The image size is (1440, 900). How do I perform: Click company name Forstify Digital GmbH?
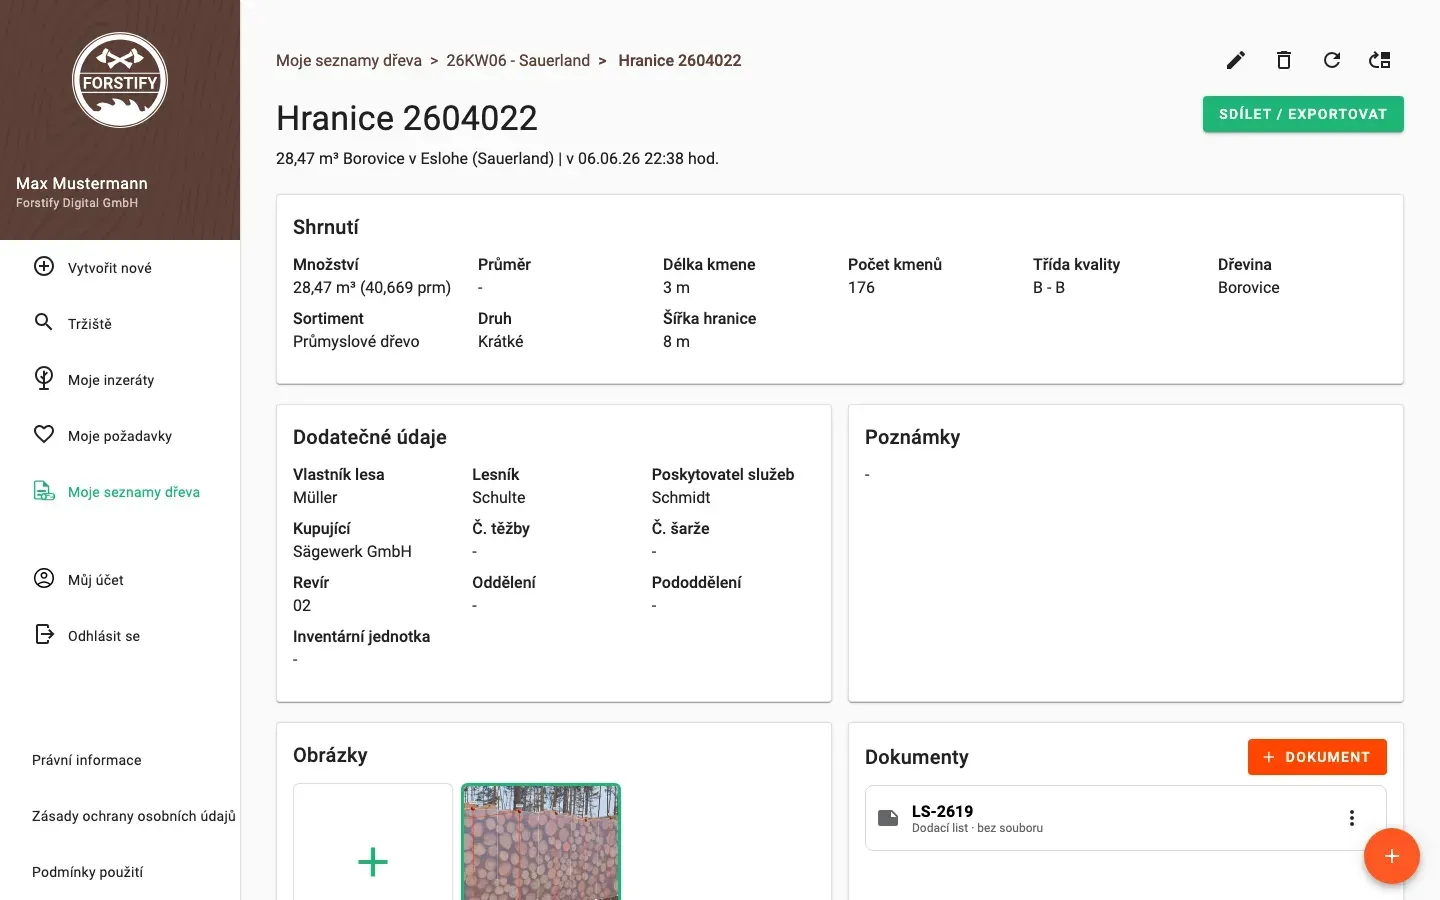point(77,203)
